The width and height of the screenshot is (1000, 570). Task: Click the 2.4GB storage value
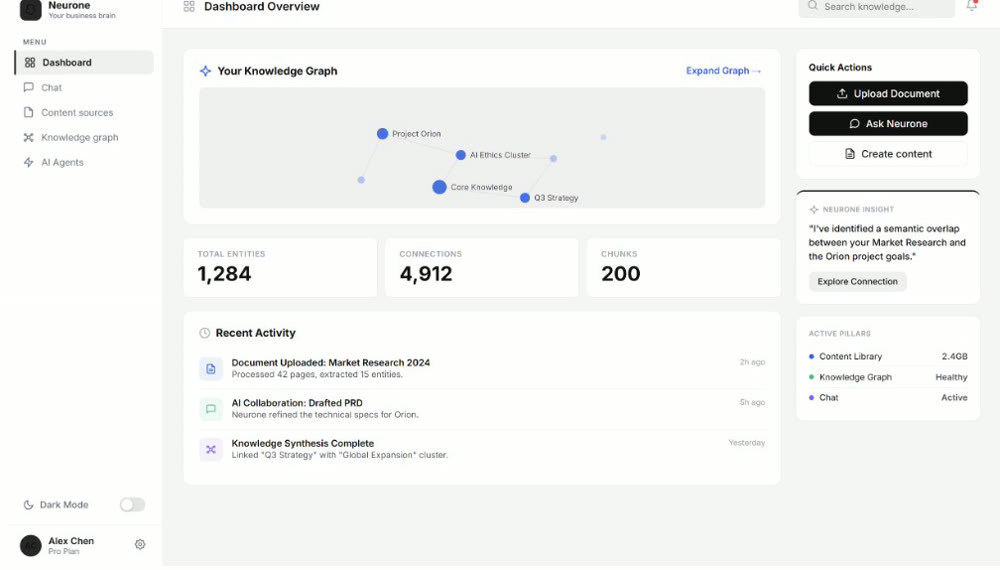click(x=954, y=356)
